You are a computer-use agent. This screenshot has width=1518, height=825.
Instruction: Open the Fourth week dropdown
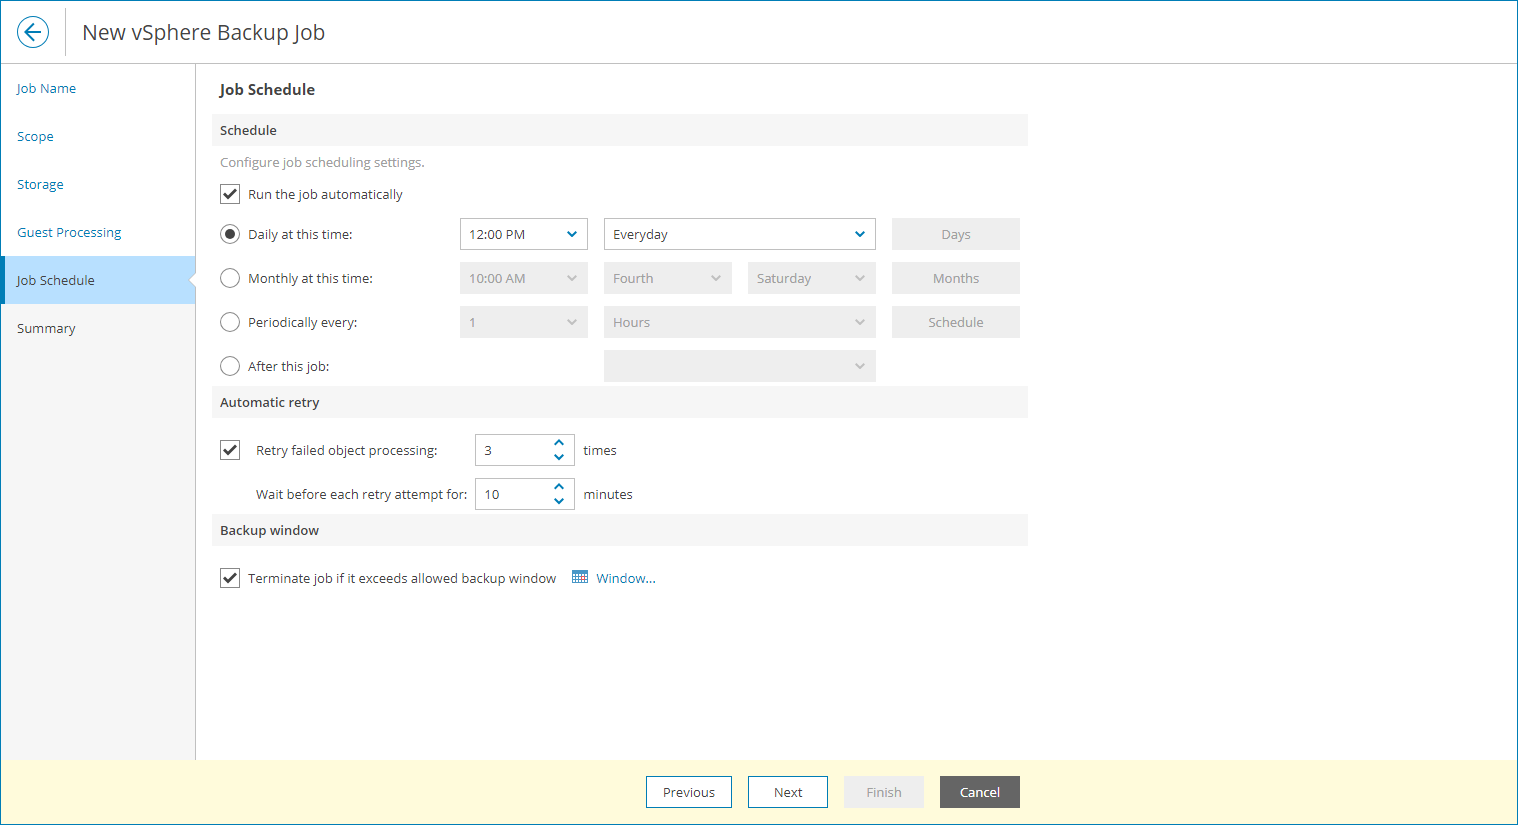[668, 278]
